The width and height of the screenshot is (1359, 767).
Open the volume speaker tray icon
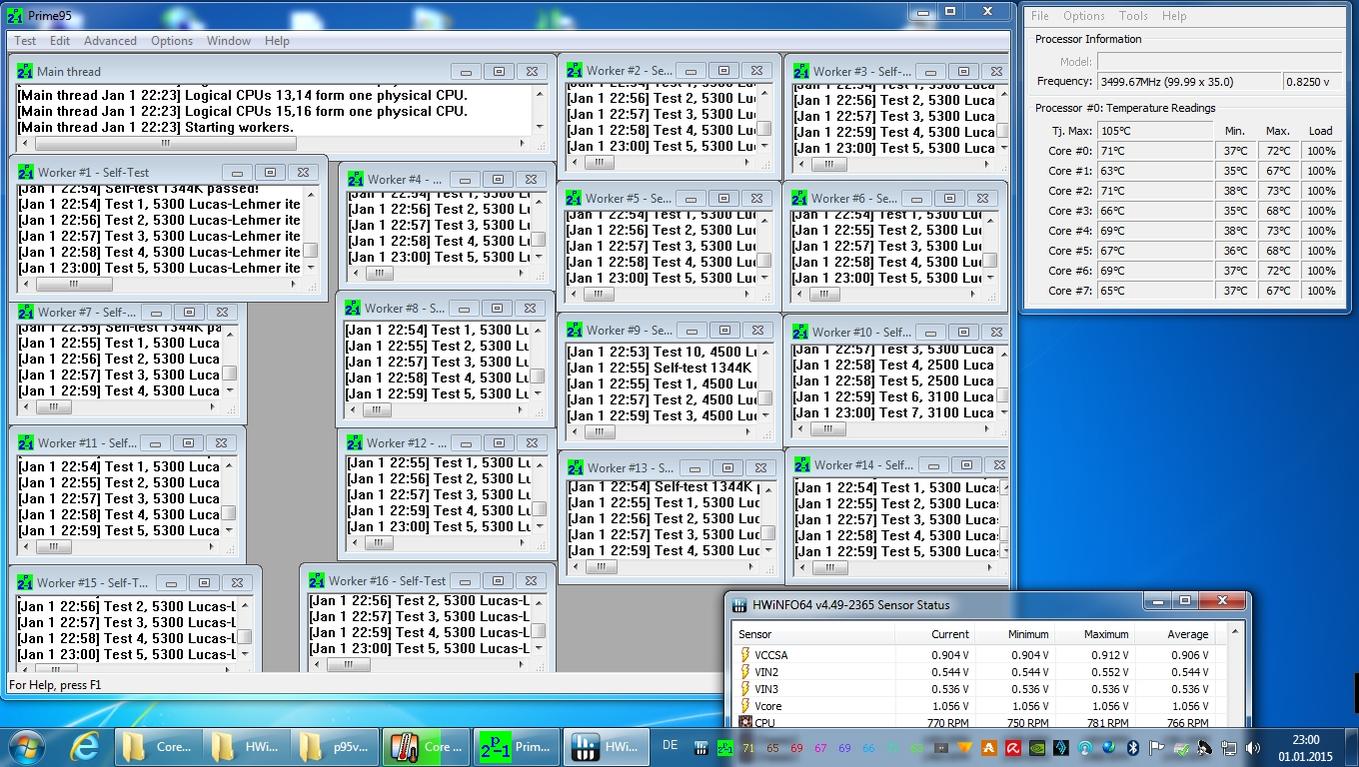(1253, 747)
